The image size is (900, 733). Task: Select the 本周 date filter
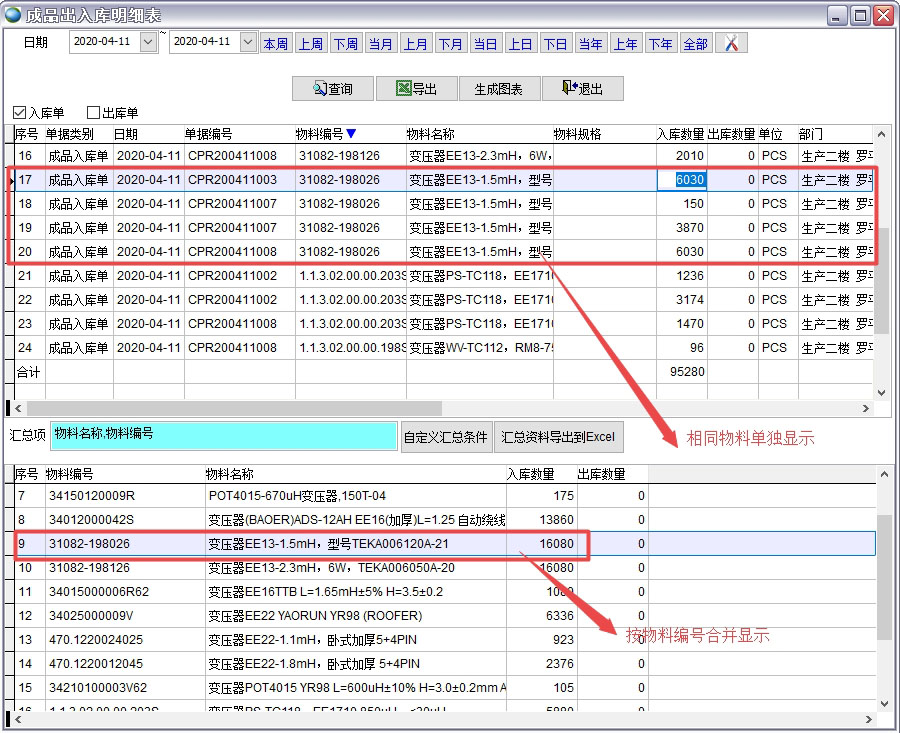(x=276, y=43)
